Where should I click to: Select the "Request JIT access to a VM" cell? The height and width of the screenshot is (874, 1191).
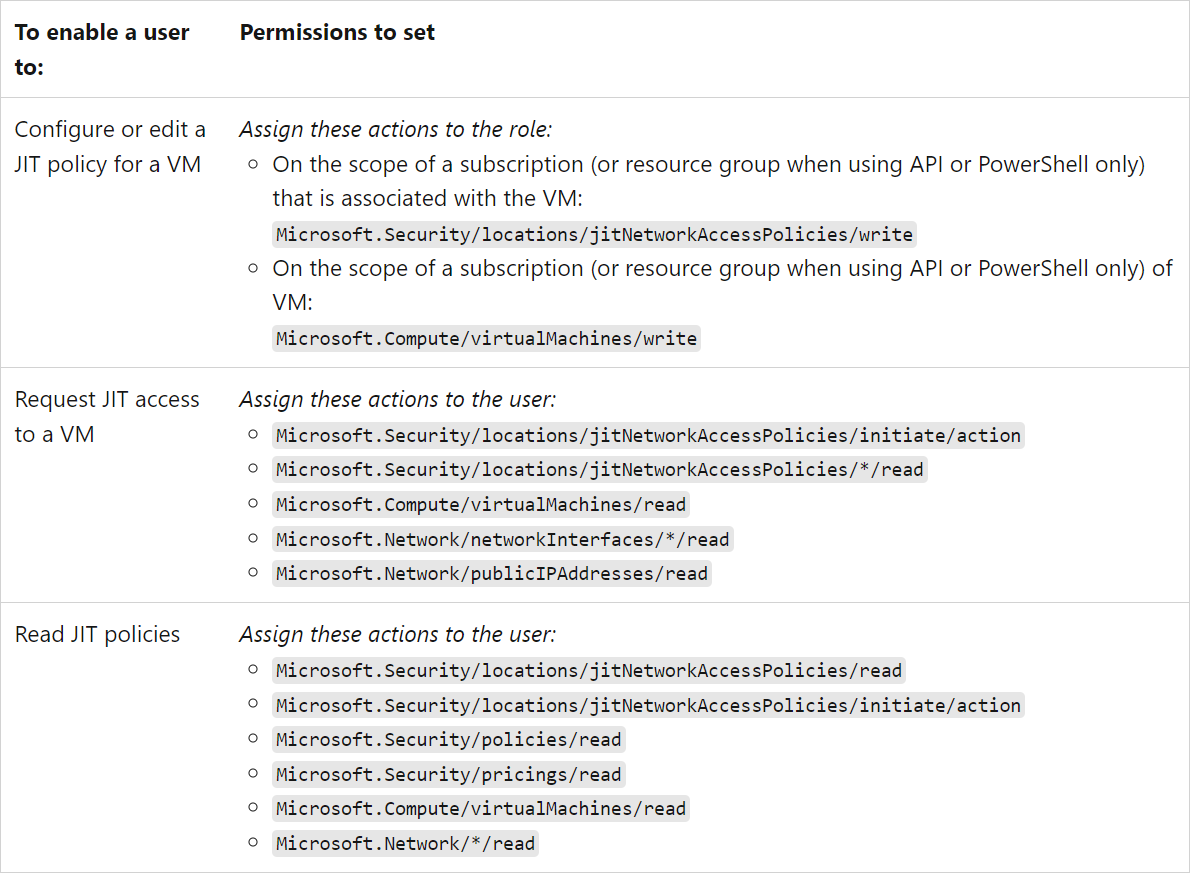pos(107,417)
